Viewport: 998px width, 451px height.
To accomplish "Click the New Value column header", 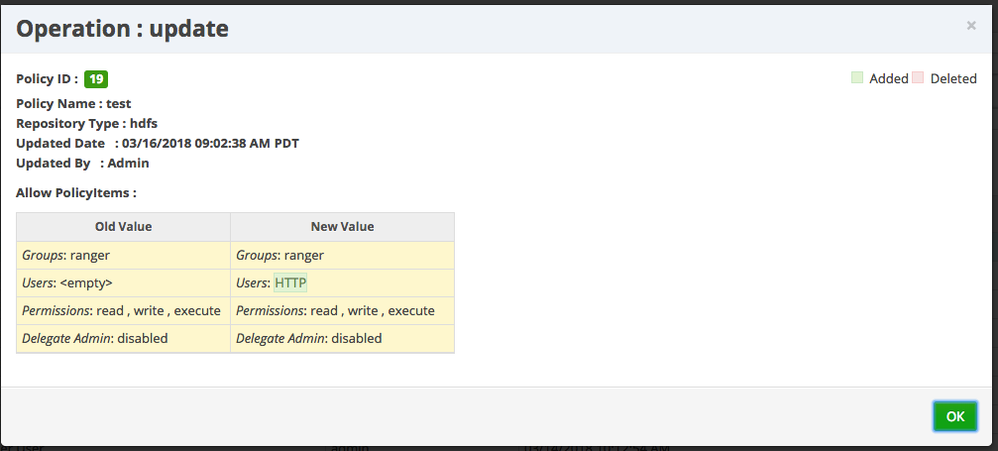I will pyautogui.click(x=342, y=226).
